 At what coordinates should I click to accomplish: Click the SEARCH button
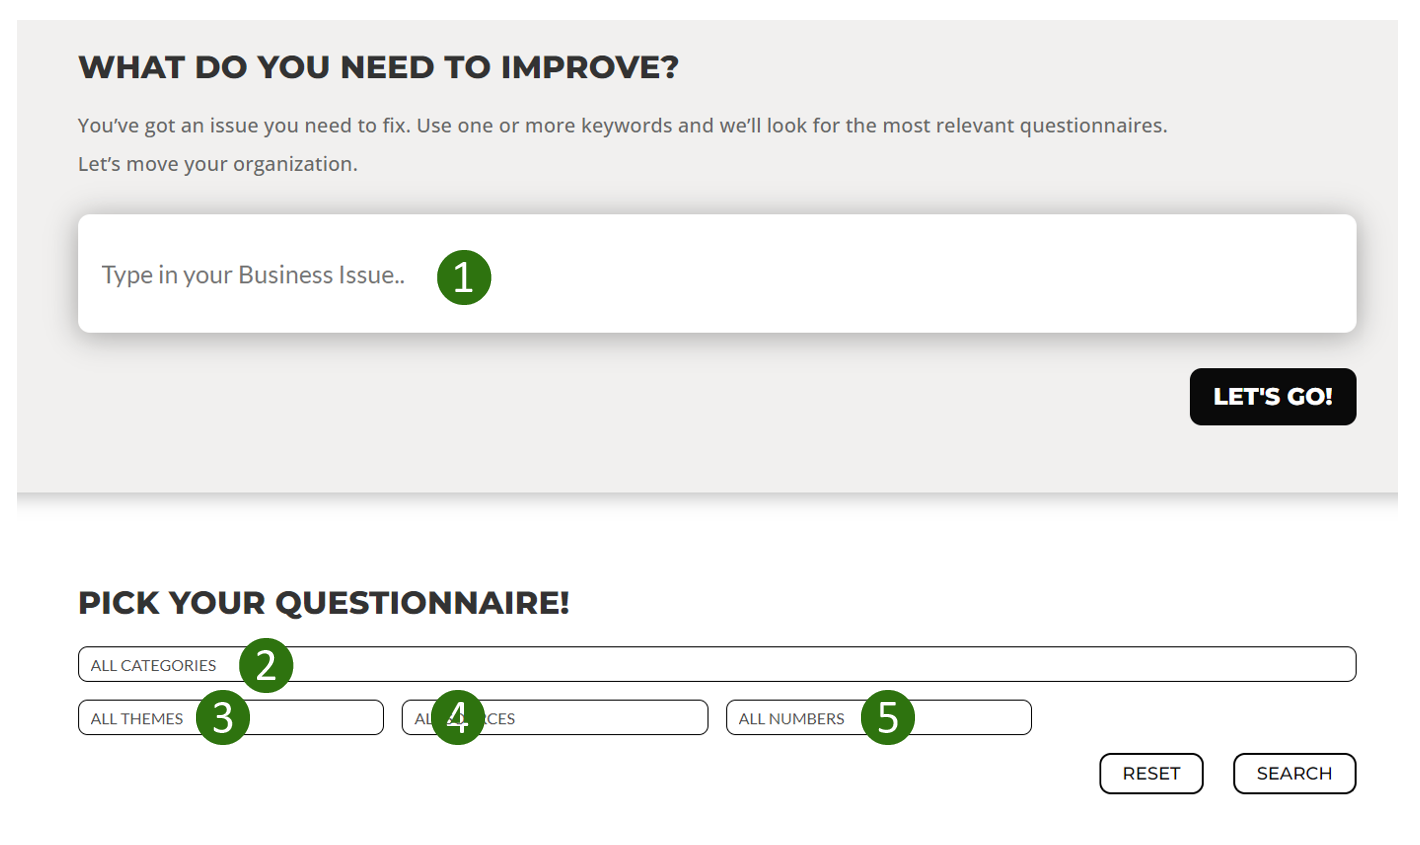pyautogui.click(x=1295, y=773)
